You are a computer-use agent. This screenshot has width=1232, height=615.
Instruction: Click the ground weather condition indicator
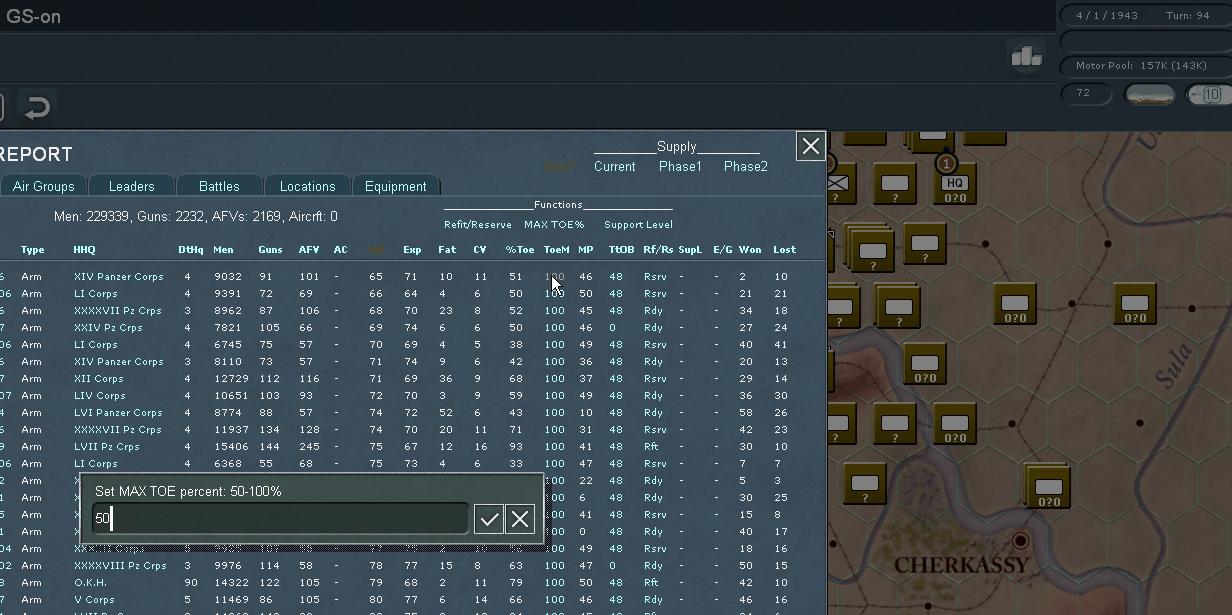click(x=1149, y=95)
